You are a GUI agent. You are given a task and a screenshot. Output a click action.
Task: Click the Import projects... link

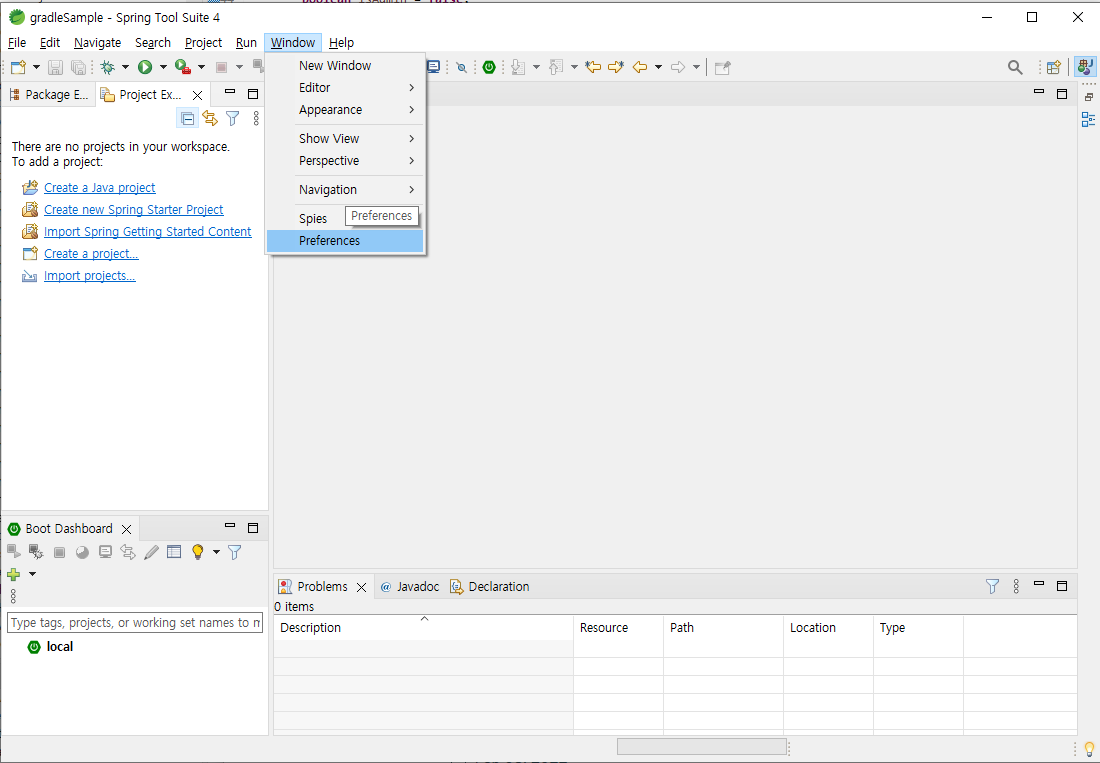[x=90, y=276]
